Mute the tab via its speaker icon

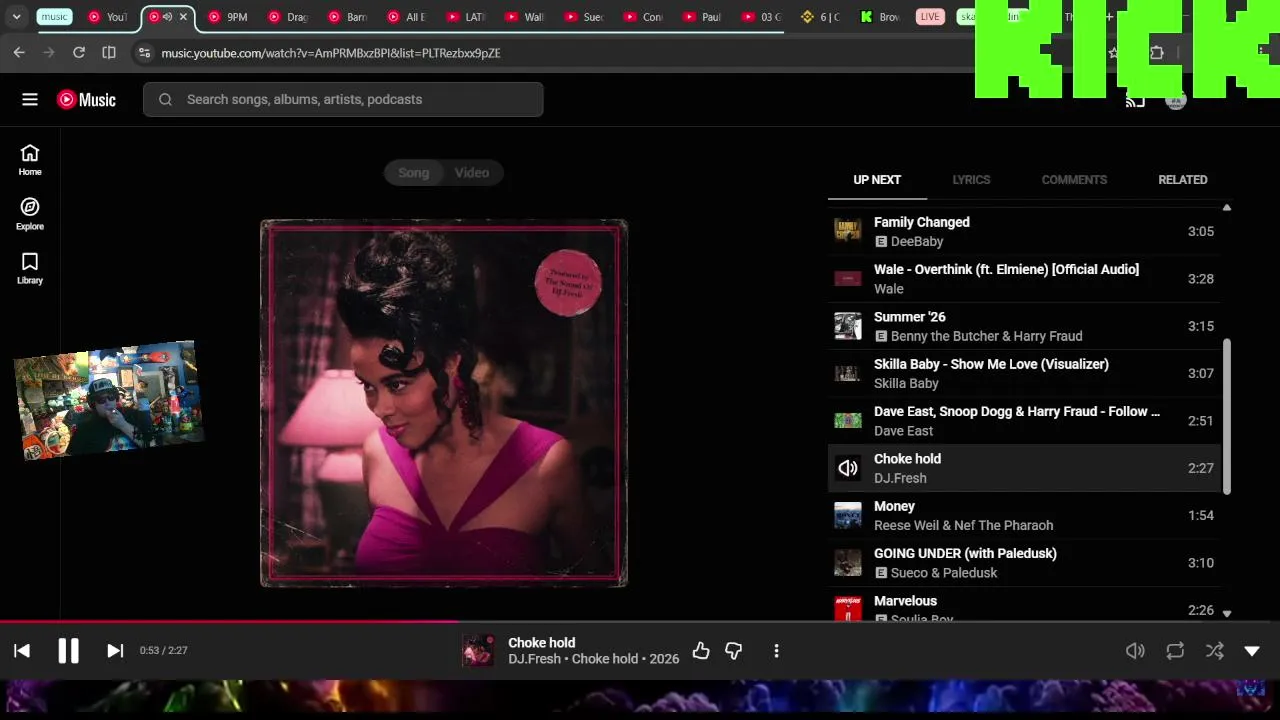(167, 17)
